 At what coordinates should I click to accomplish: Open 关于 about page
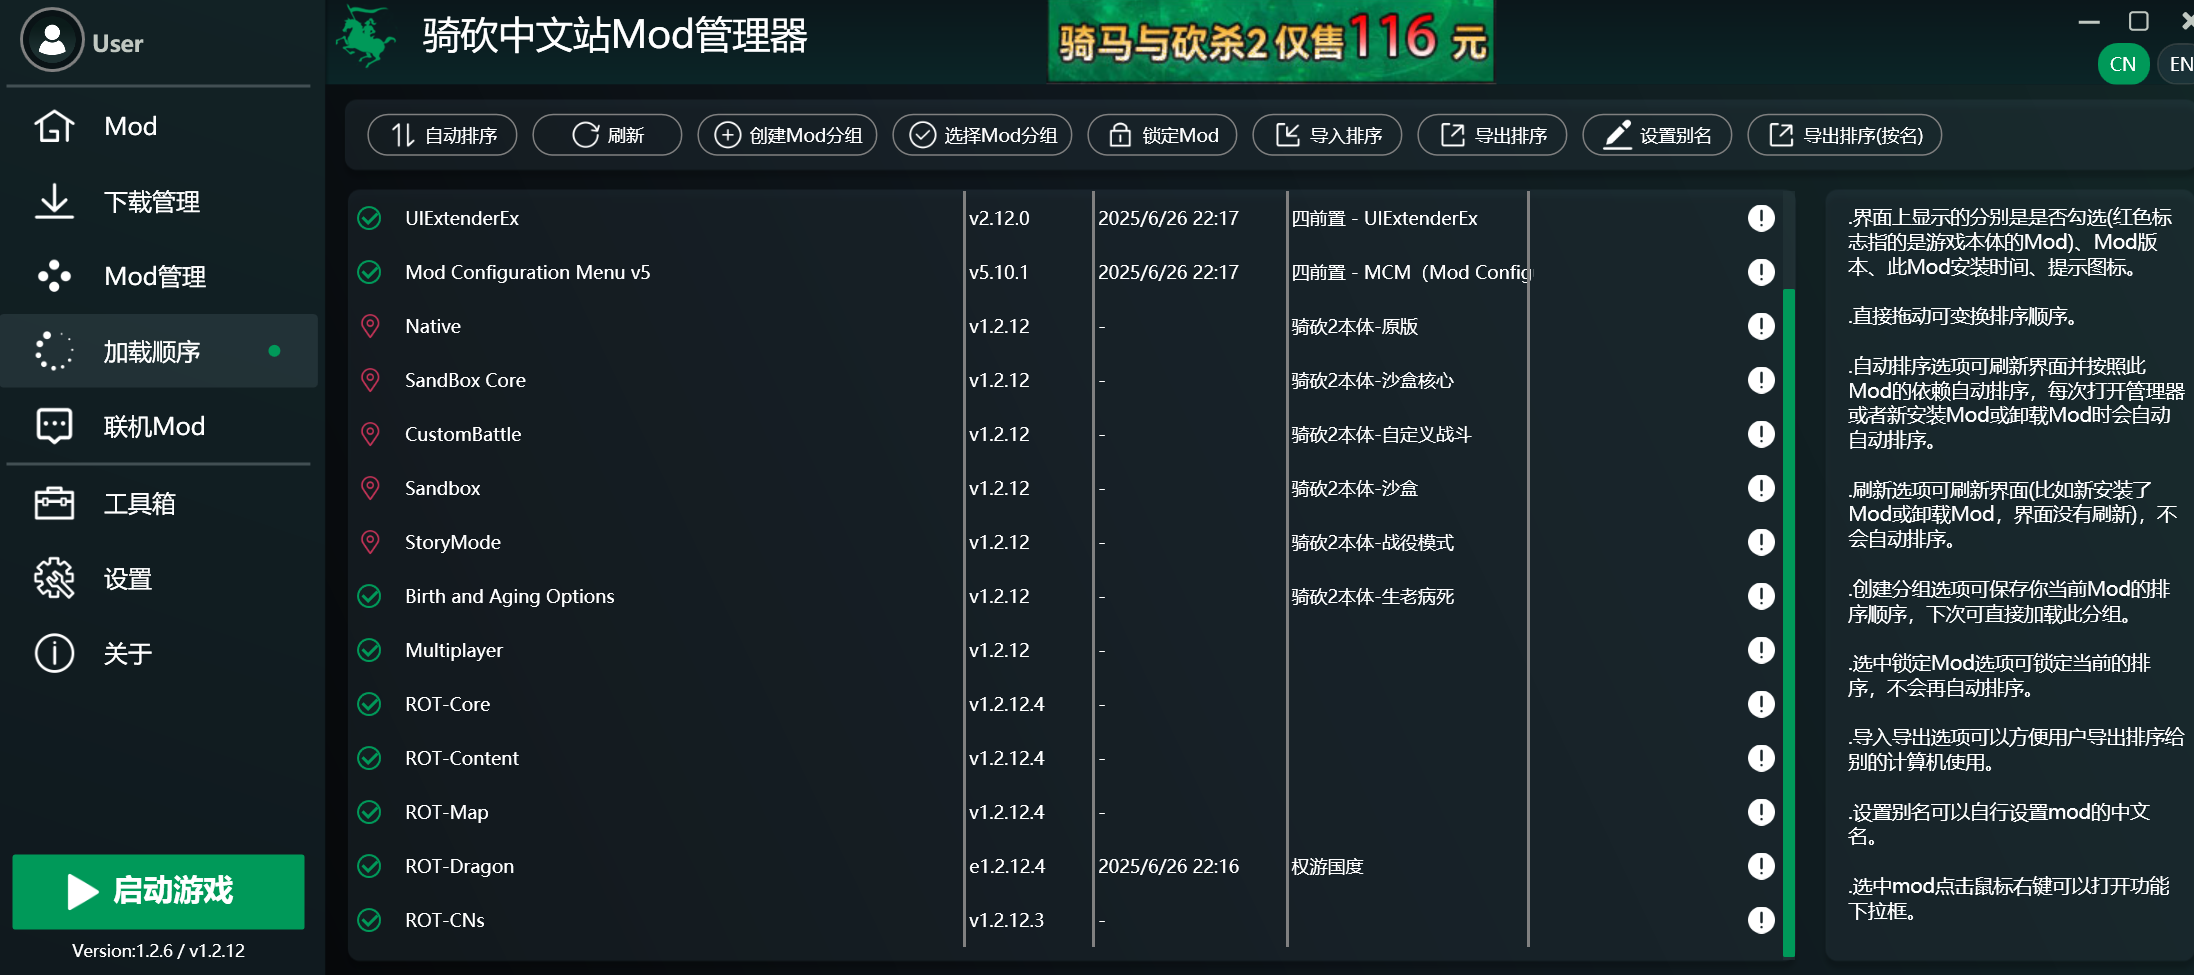(x=160, y=653)
